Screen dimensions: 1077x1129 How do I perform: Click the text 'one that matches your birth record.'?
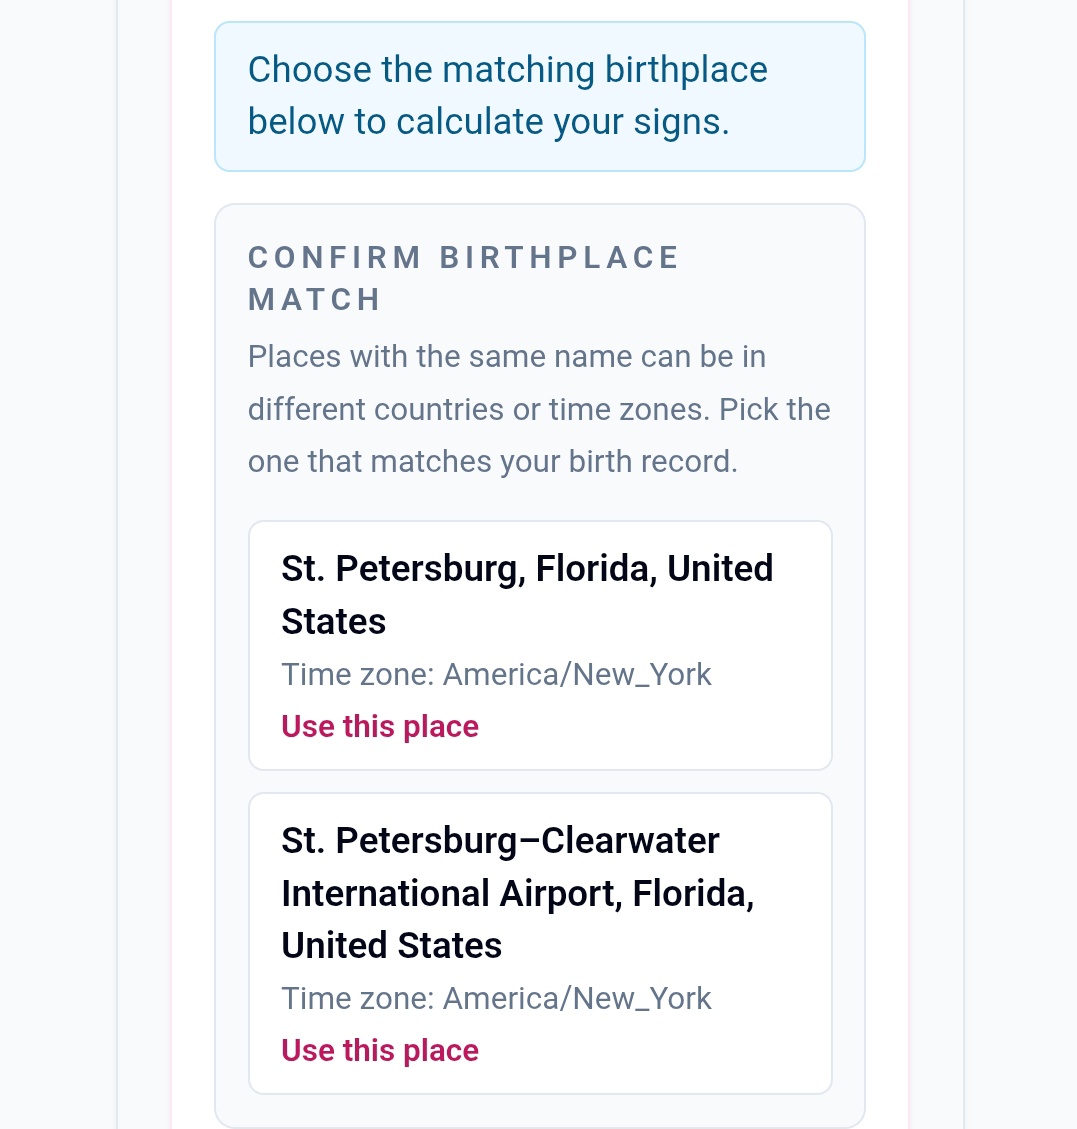493,462
